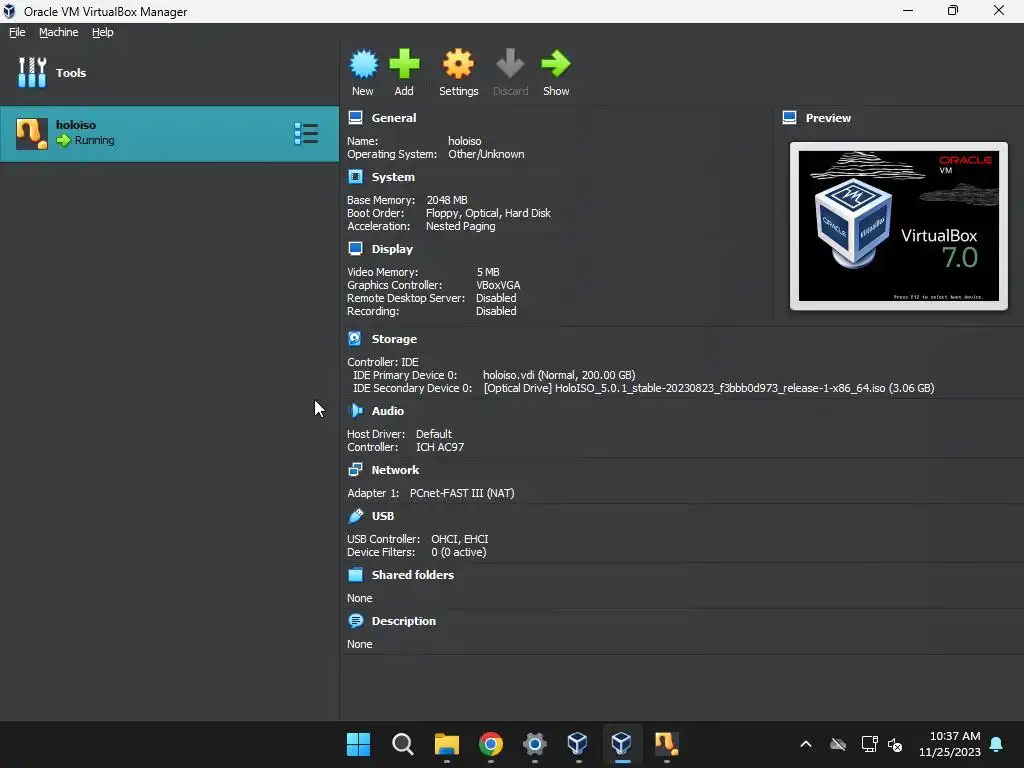This screenshot has width=1024, height=768.
Task: Click the 2048 MB base memory value
Action: (x=447, y=200)
